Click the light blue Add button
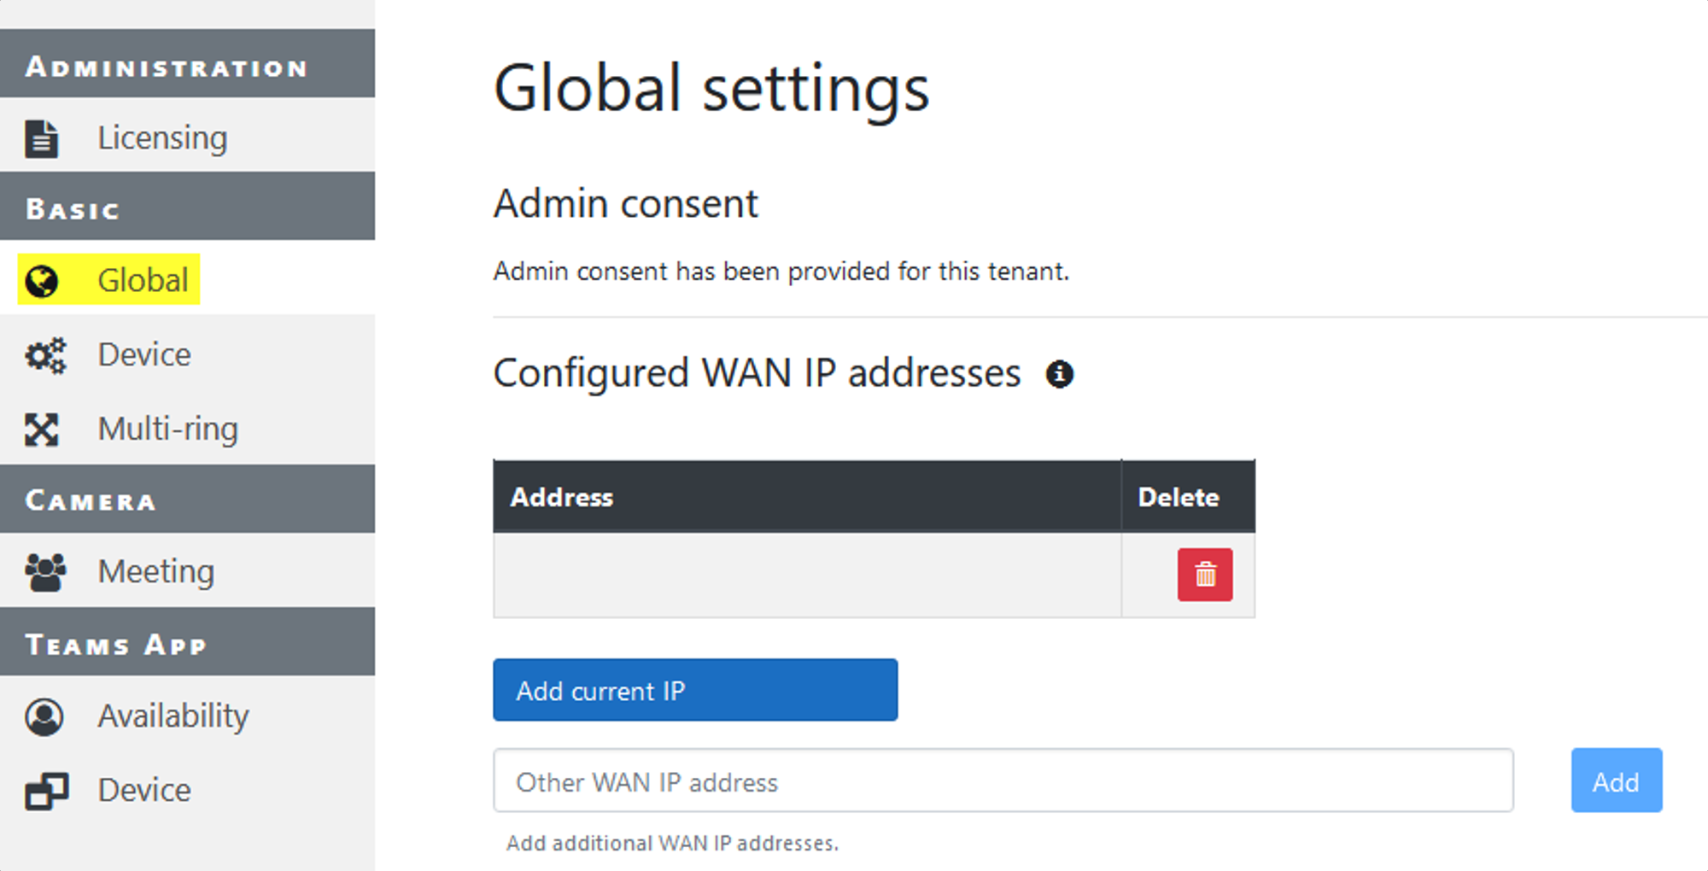 coord(1615,781)
